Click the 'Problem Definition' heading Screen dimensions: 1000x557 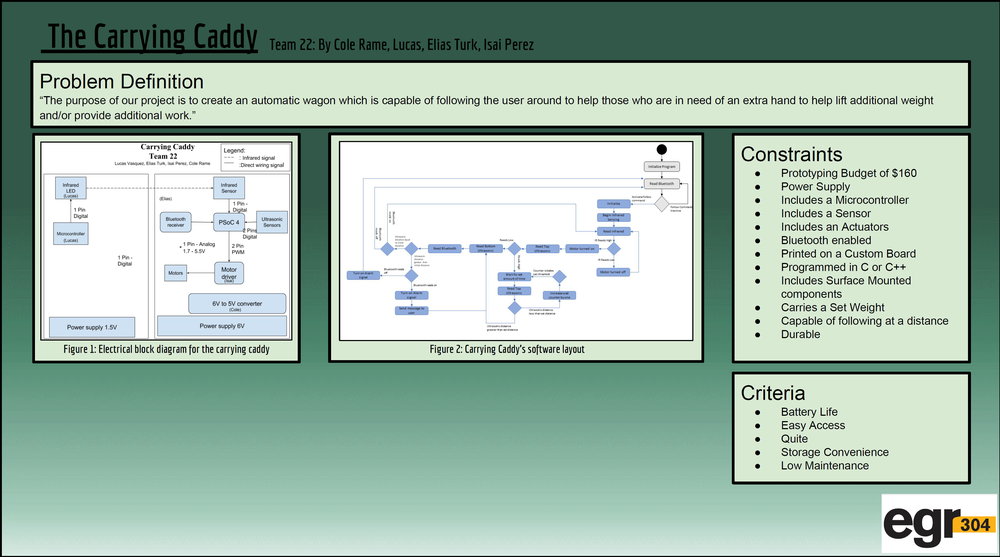click(x=122, y=82)
